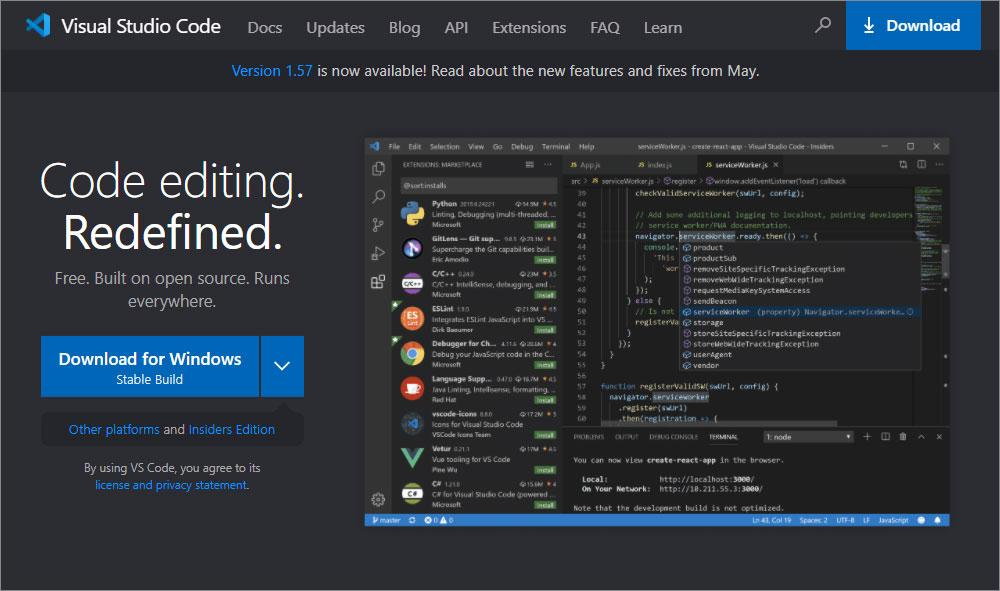Open the API navigation link

[x=456, y=27]
